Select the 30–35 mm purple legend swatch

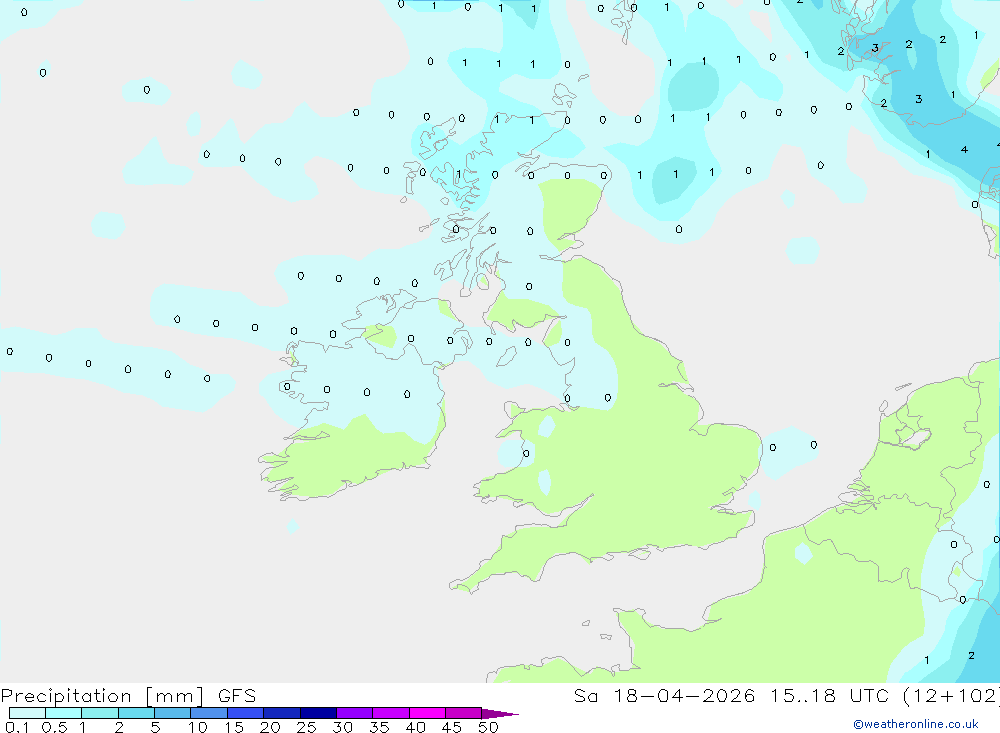pyautogui.click(x=355, y=713)
